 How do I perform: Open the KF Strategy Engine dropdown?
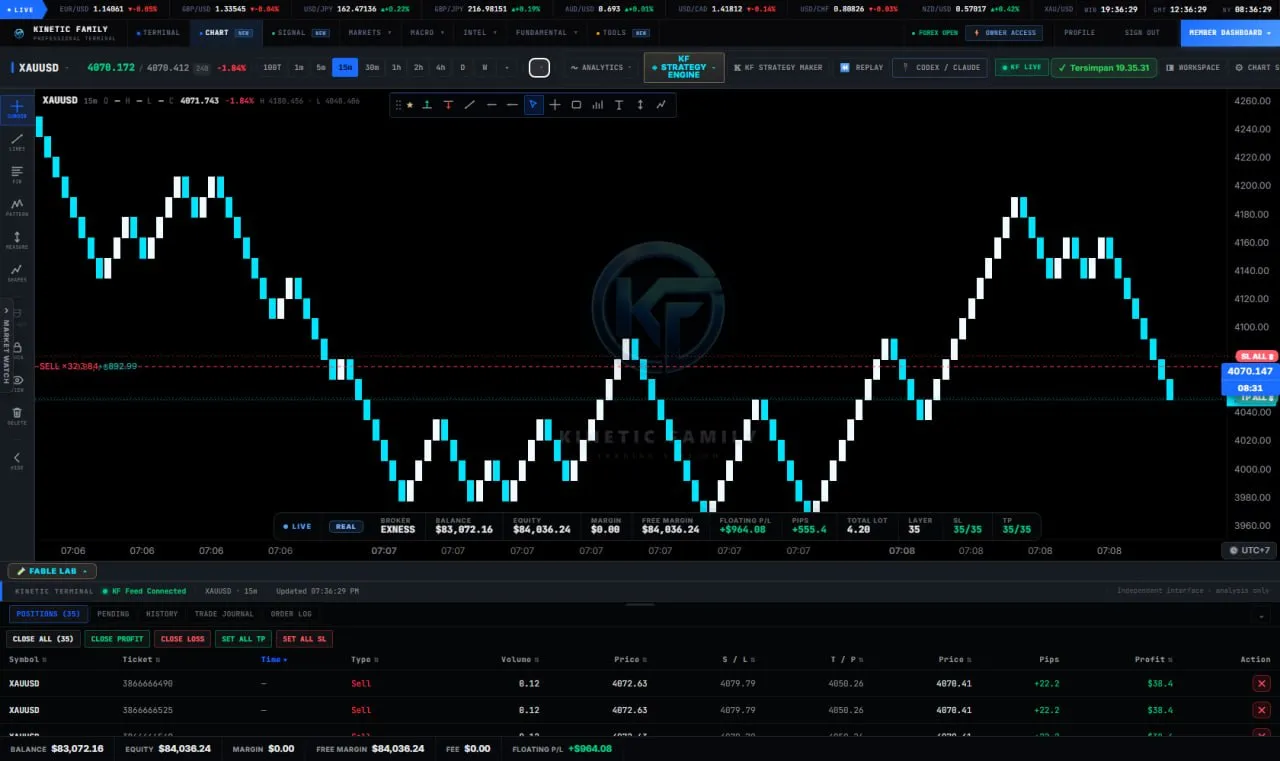pos(684,67)
